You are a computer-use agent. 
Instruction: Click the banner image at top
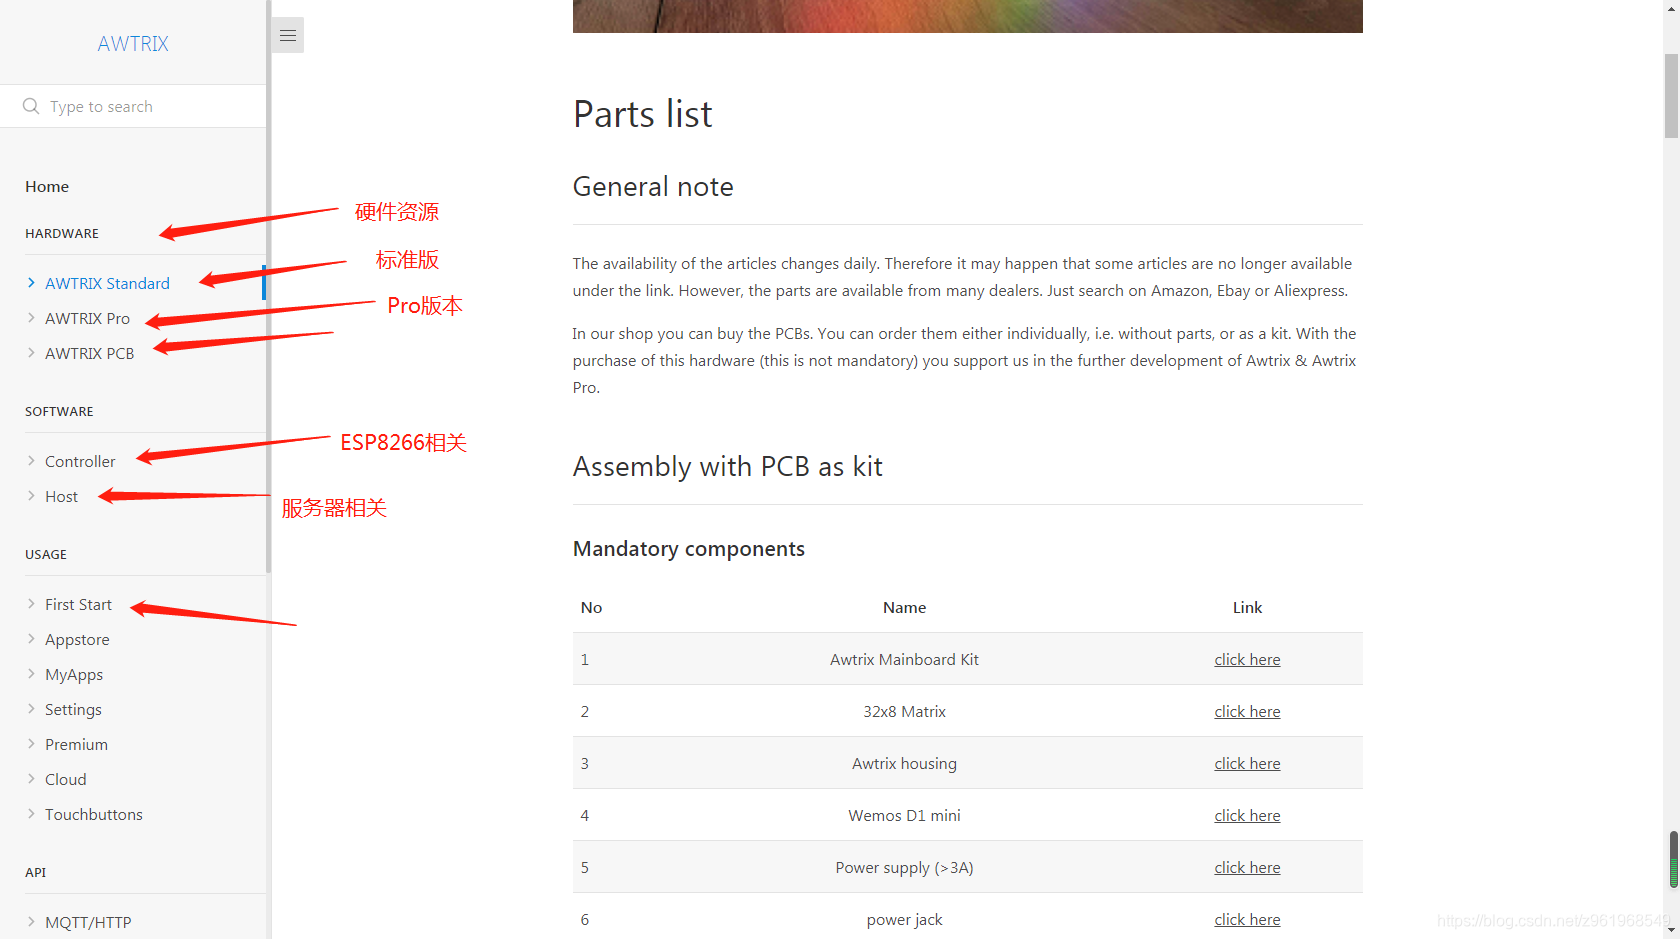[967, 16]
